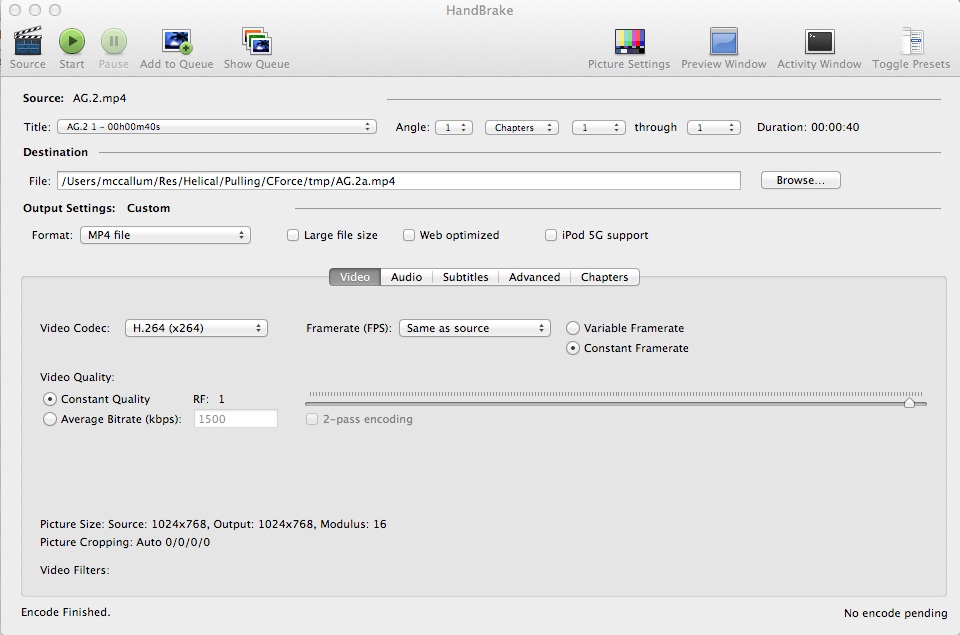
Task: Select the Average Bitrate option
Action: 50,419
